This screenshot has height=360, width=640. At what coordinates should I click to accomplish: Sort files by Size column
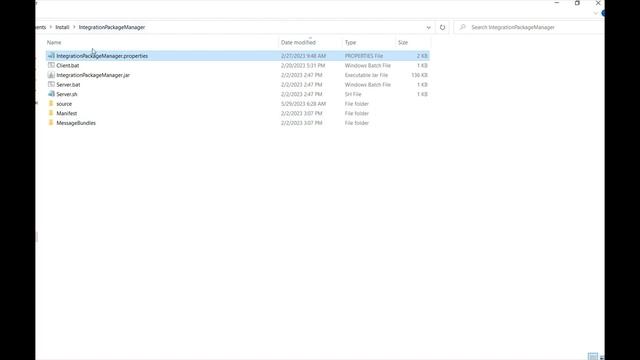[x=403, y=42]
